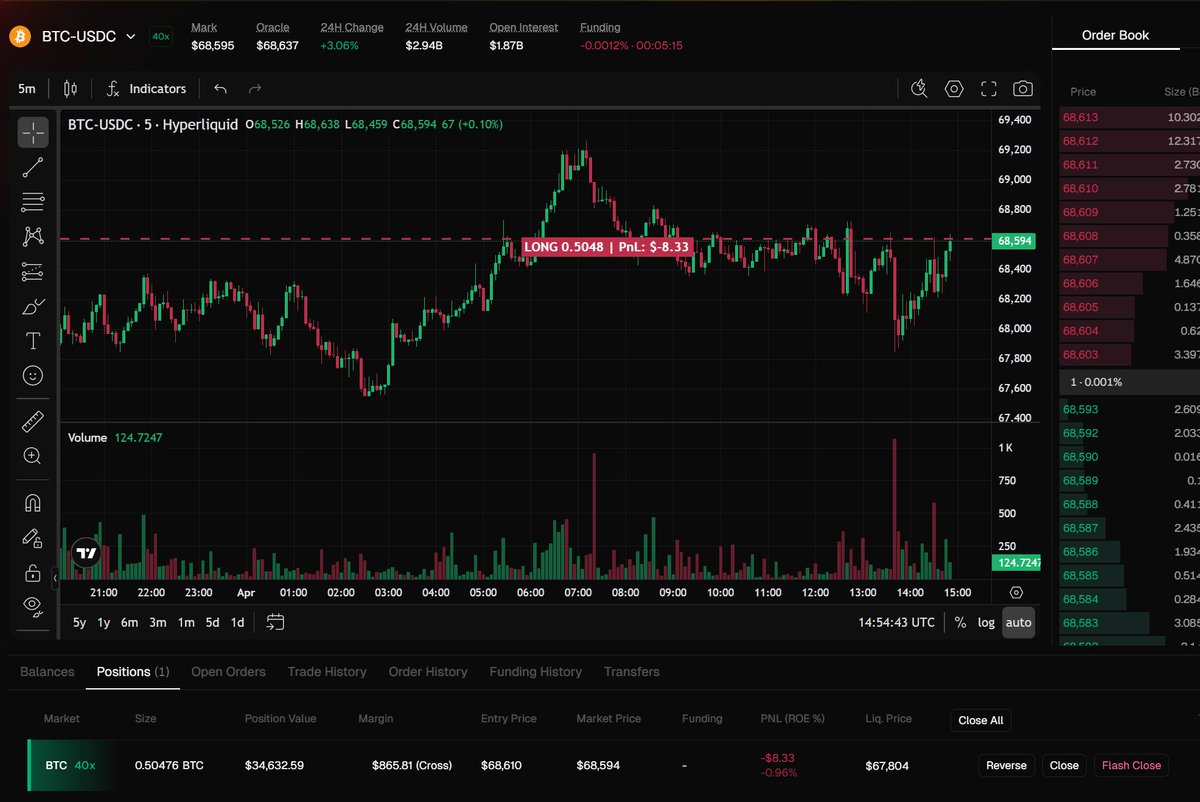This screenshot has height=802, width=1200.
Task: Click the 68,594 current price axis label
Action: tap(1014, 241)
